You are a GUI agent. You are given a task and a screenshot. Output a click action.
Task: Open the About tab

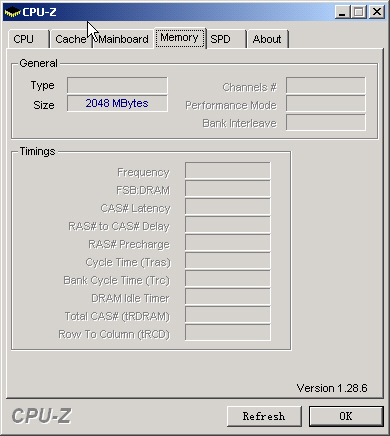coord(267,39)
